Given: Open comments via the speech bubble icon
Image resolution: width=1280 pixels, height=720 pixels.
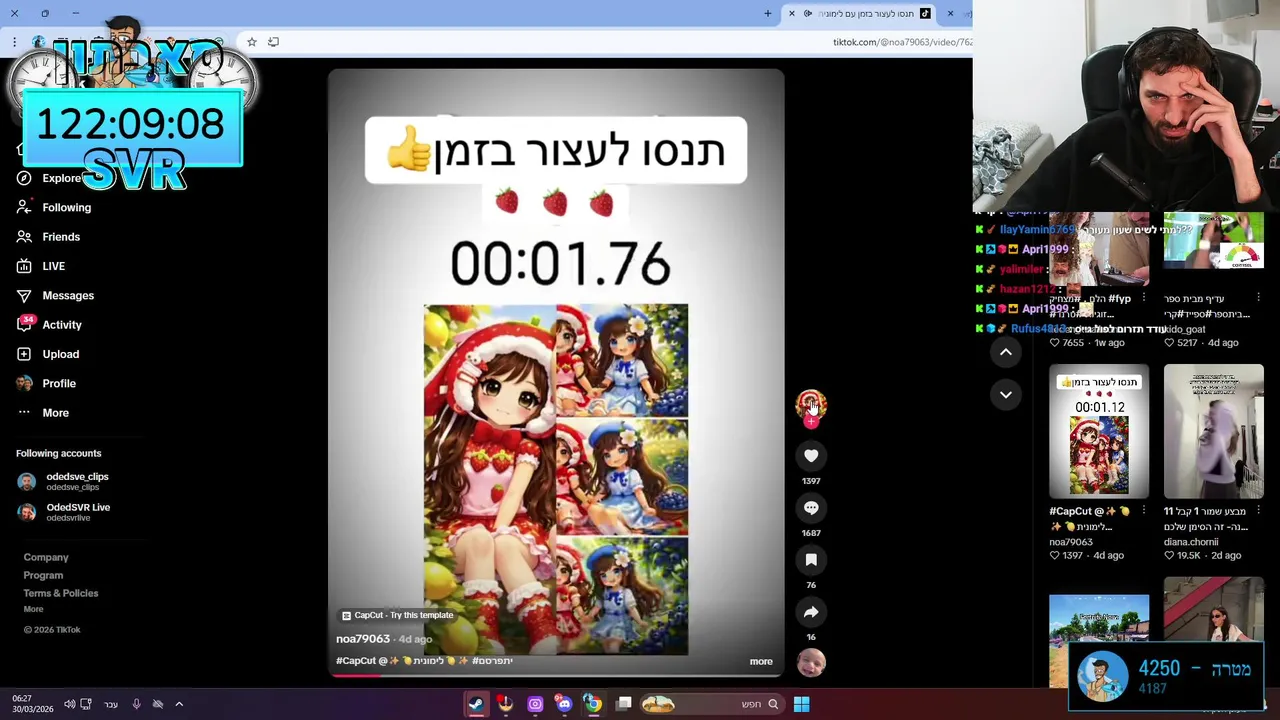Looking at the screenshot, I should pos(811,508).
